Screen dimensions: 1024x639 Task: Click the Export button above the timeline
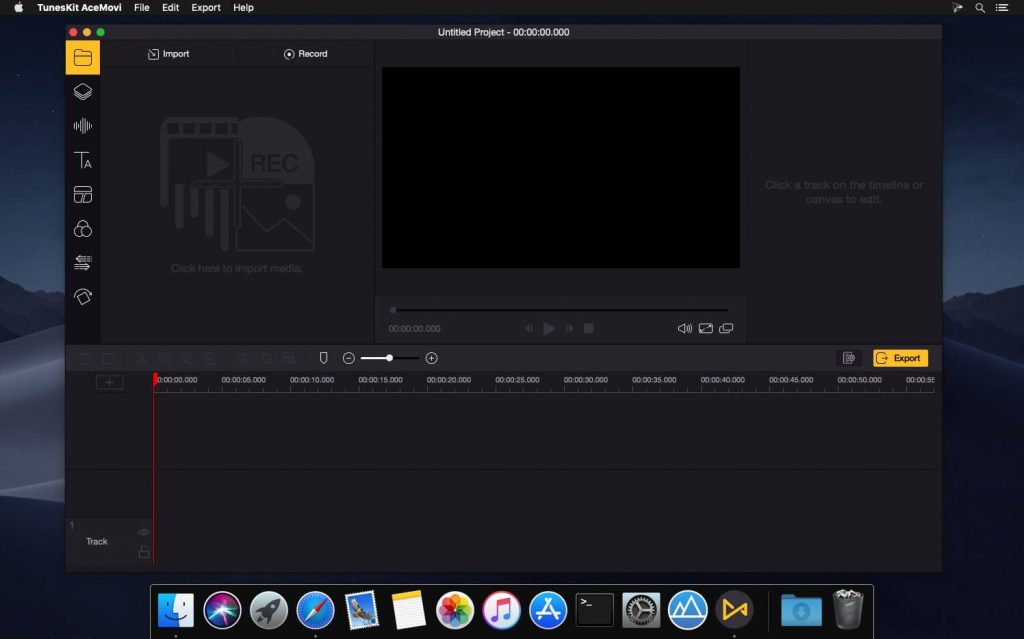(899, 357)
